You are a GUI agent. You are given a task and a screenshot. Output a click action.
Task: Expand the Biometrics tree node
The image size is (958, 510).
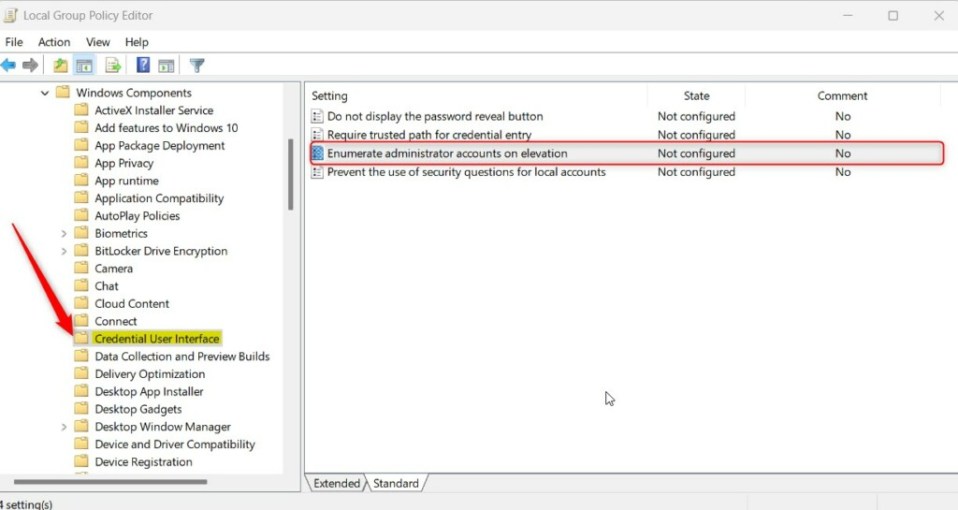point(64,234)
